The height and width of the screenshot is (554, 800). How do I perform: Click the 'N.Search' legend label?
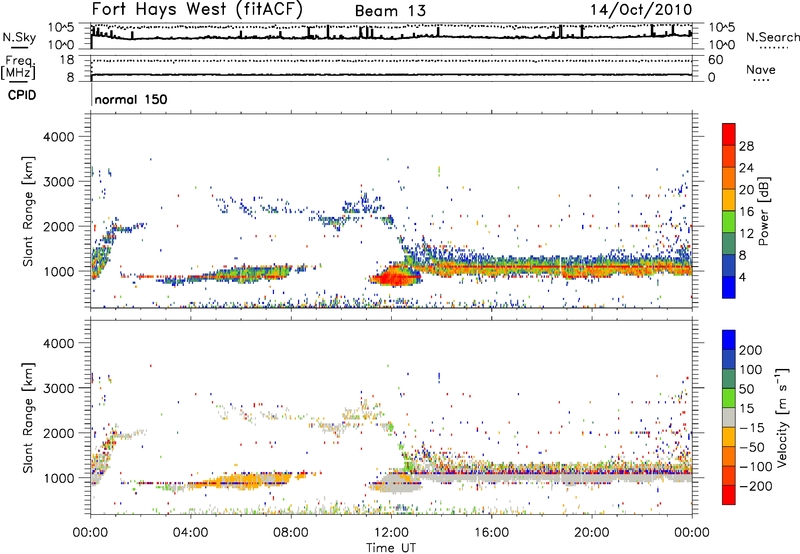772,37
